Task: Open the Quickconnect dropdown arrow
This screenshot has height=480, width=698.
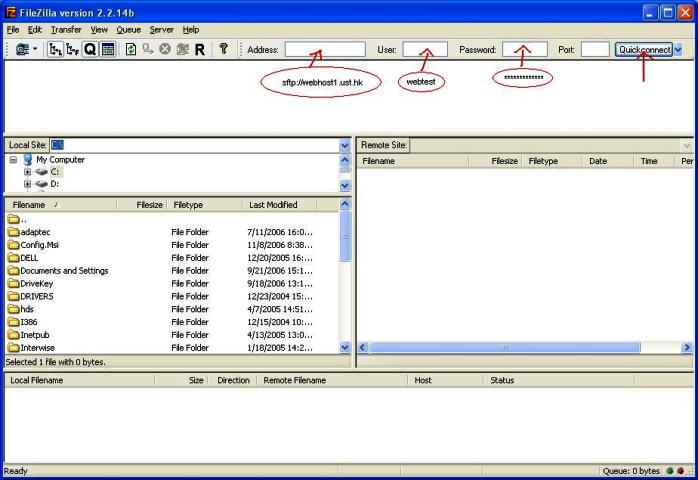Action: [678, 49]
